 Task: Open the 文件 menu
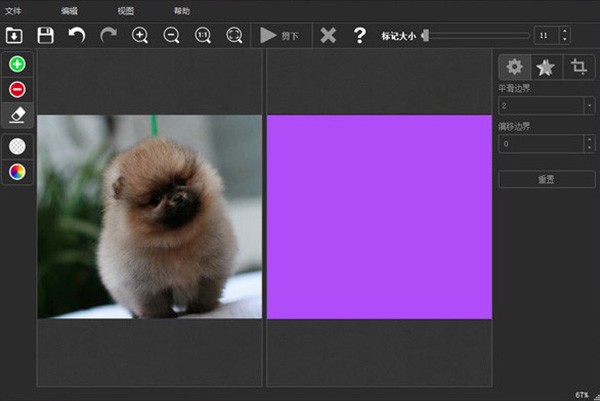[x=13, y=11]
